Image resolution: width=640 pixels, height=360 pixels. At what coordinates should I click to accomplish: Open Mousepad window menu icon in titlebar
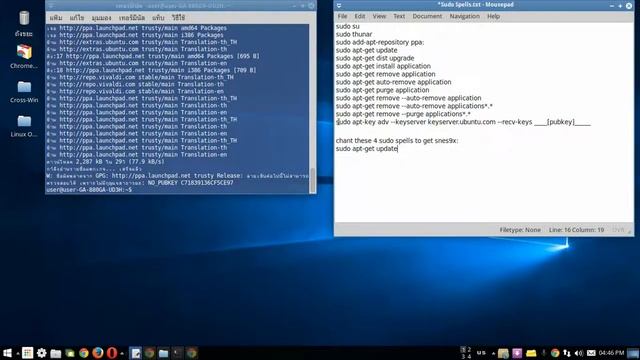pyautogui.click(x=339, y=5)
